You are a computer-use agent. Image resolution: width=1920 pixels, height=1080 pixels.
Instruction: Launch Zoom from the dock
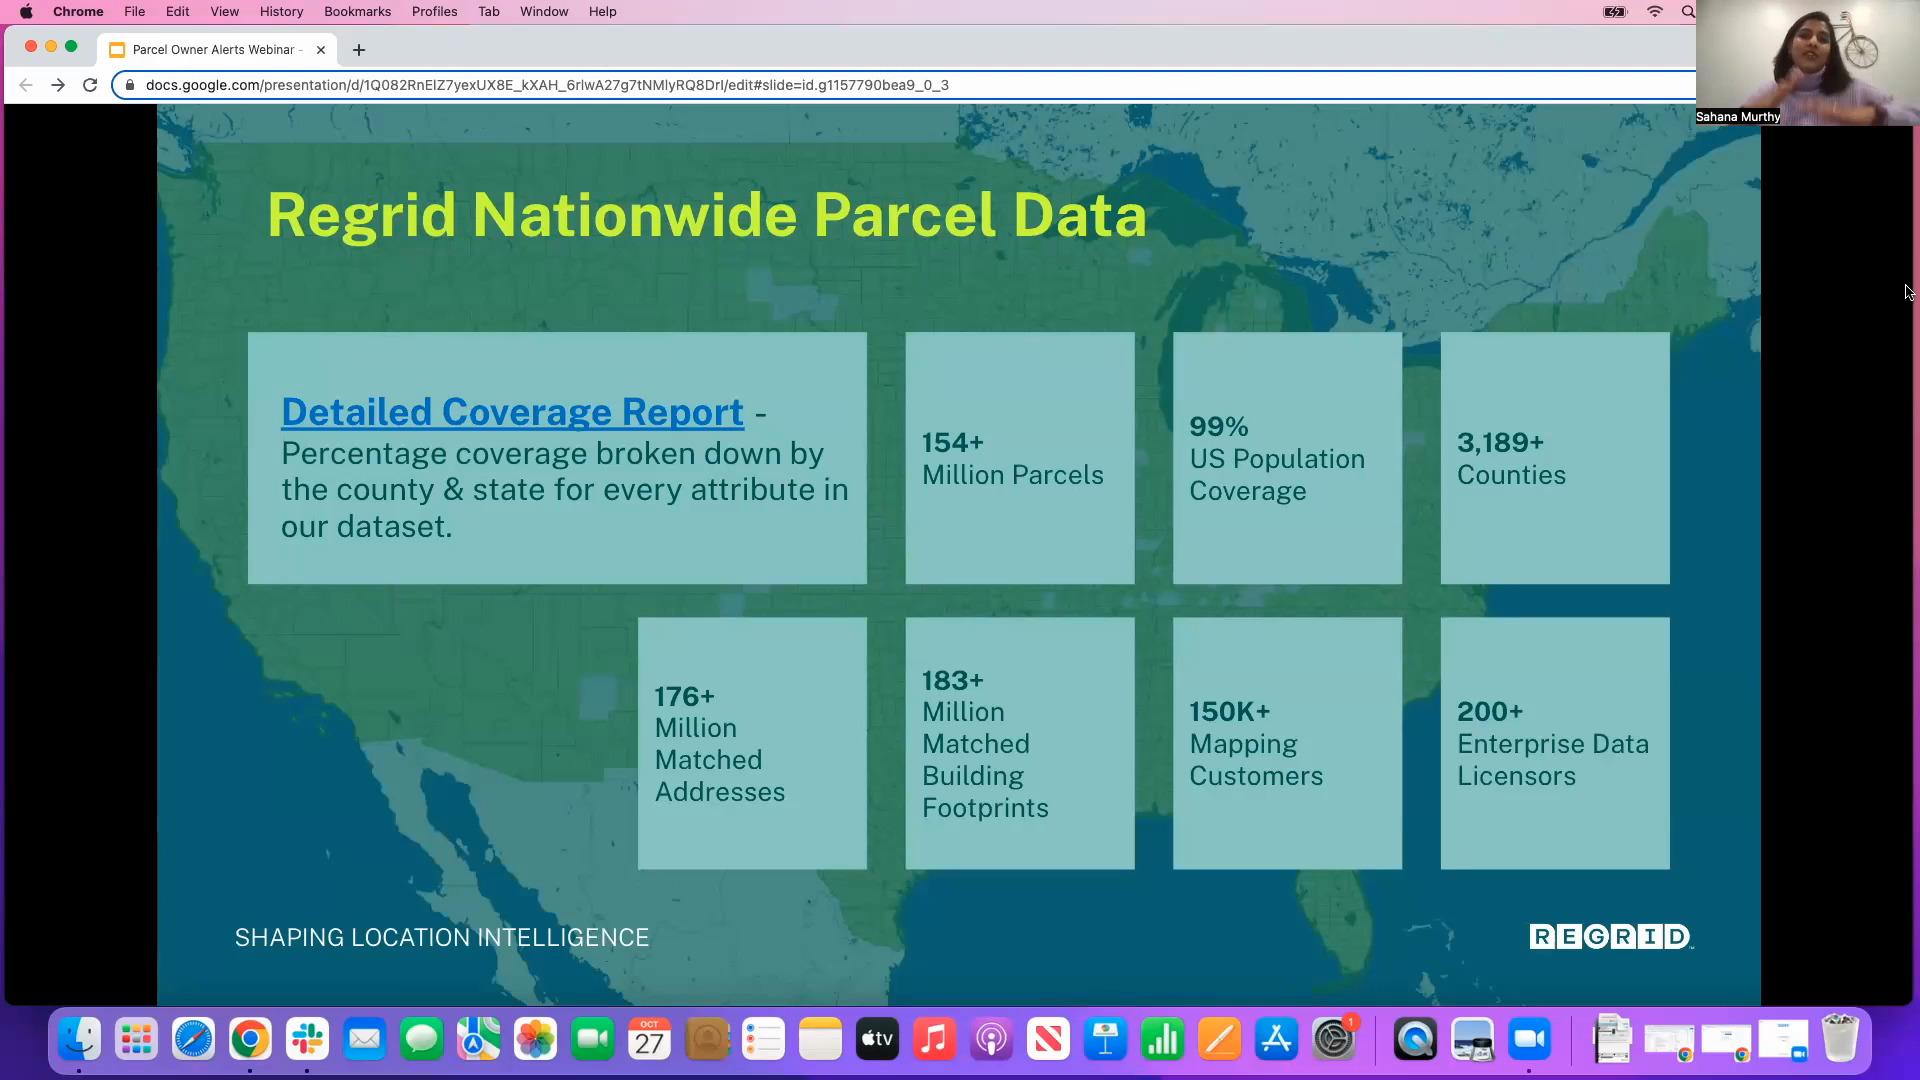point(1529,1040)
